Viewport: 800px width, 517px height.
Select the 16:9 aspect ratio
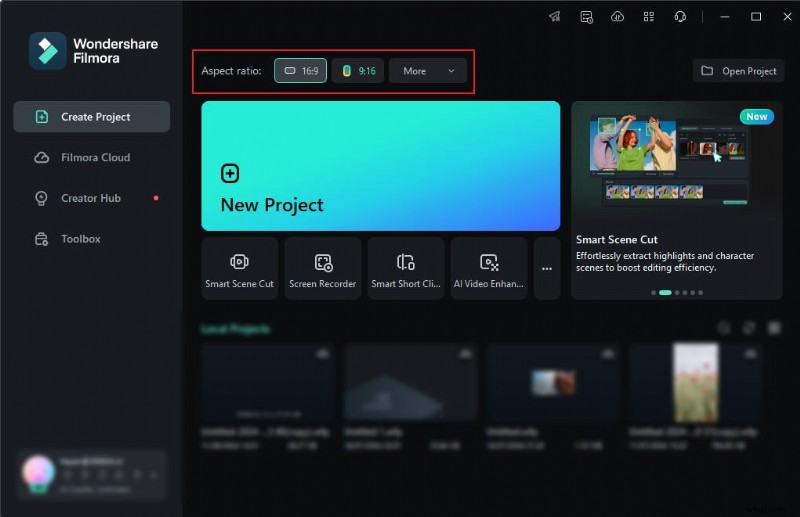(x=300, y=71)
